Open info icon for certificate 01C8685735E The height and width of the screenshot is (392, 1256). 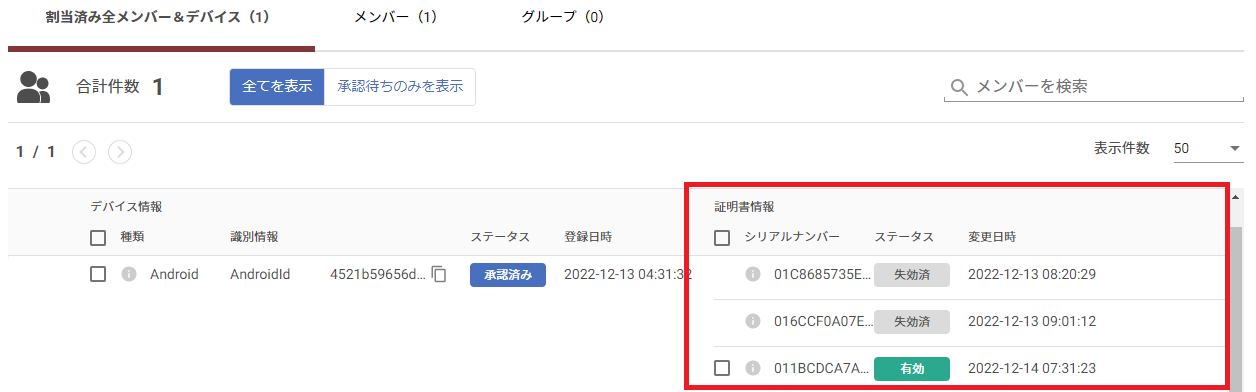[753, 274]
